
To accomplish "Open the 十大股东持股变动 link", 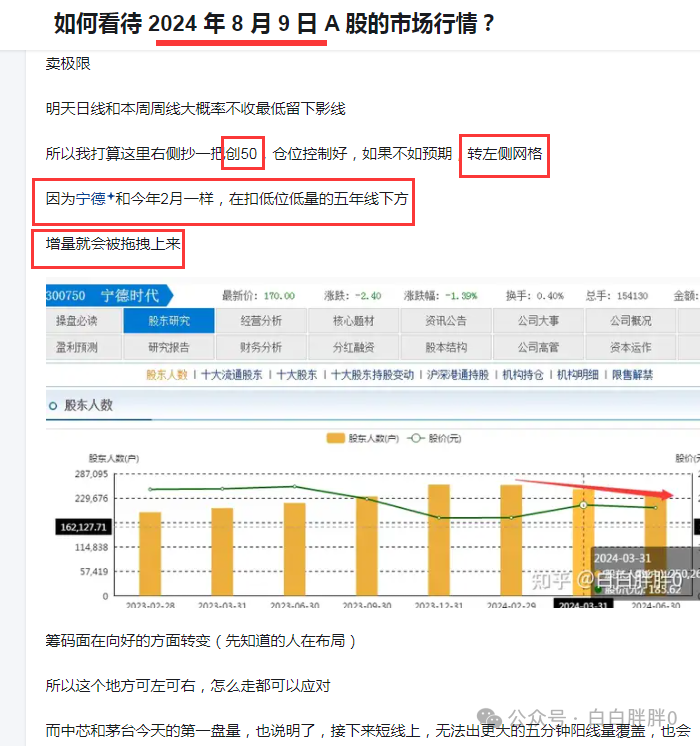I will [372, 375].
